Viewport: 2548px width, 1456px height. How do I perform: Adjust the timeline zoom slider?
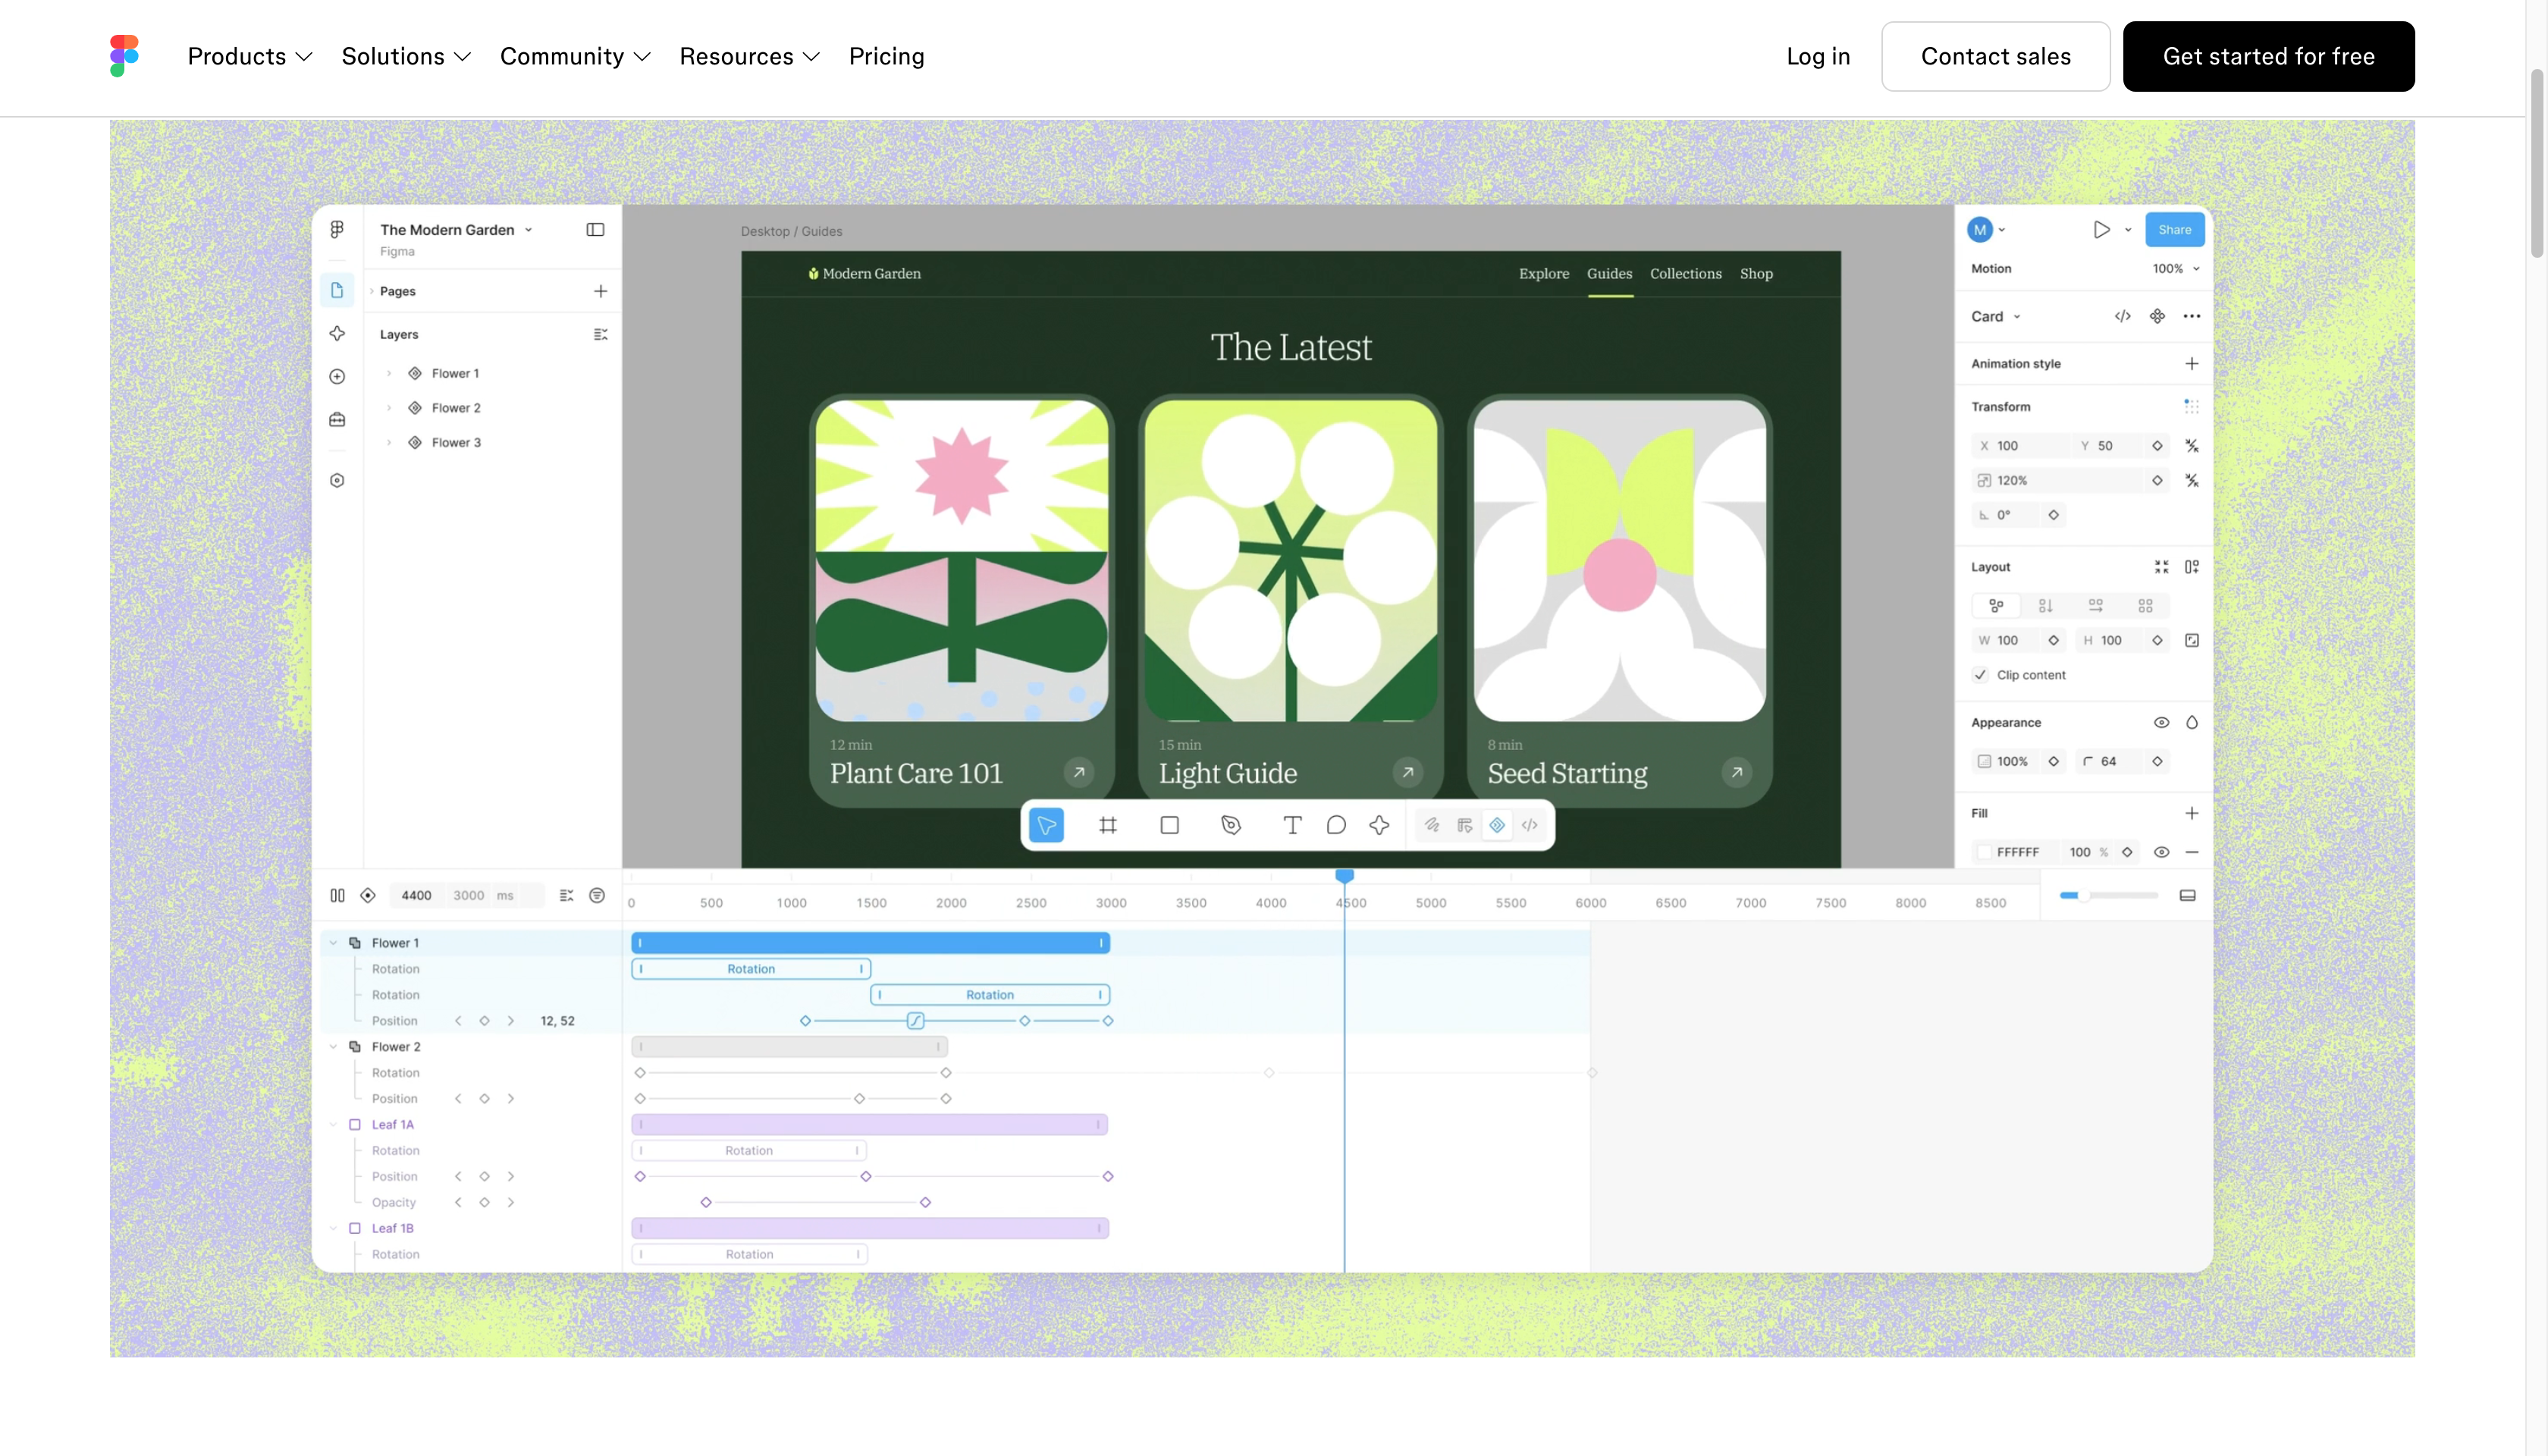2108,896
